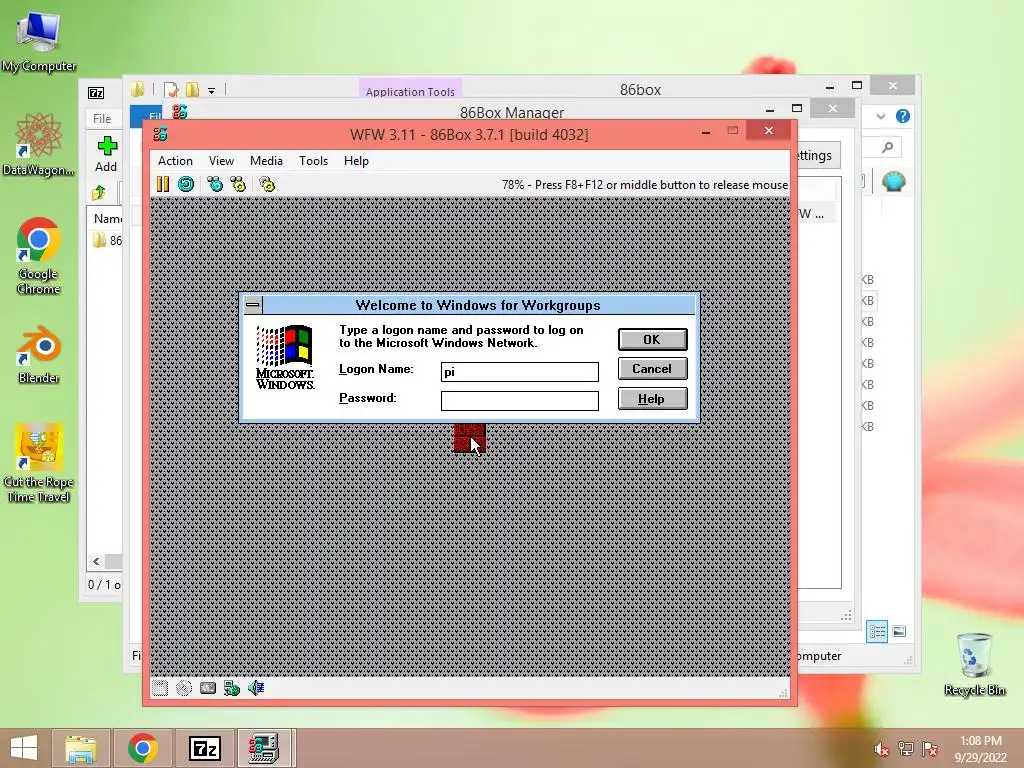Click the Add button in 7-Zip window
Image resolution: width=1024 pixels, height=768 pixels.
click(x=106, y=154)
